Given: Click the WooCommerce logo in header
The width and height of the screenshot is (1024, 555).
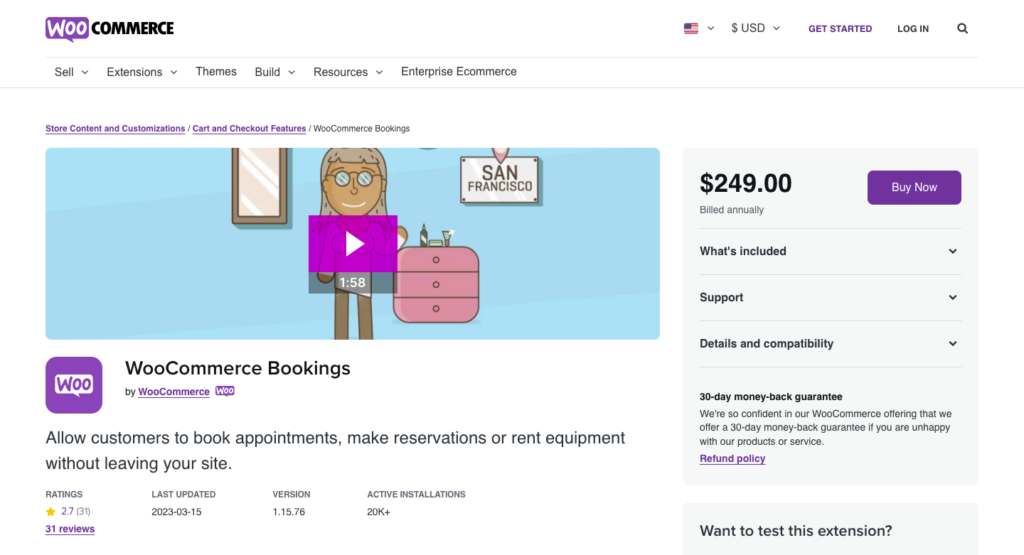Looking at the screenshot, I should click(110, 29).
